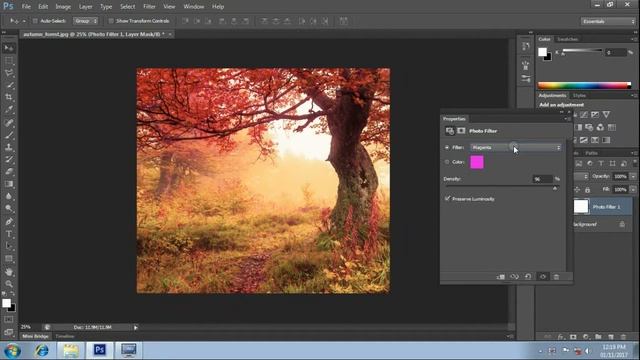Click the status bar info arrow
This screenshot has height=360, width=640.
click(136, 327)
